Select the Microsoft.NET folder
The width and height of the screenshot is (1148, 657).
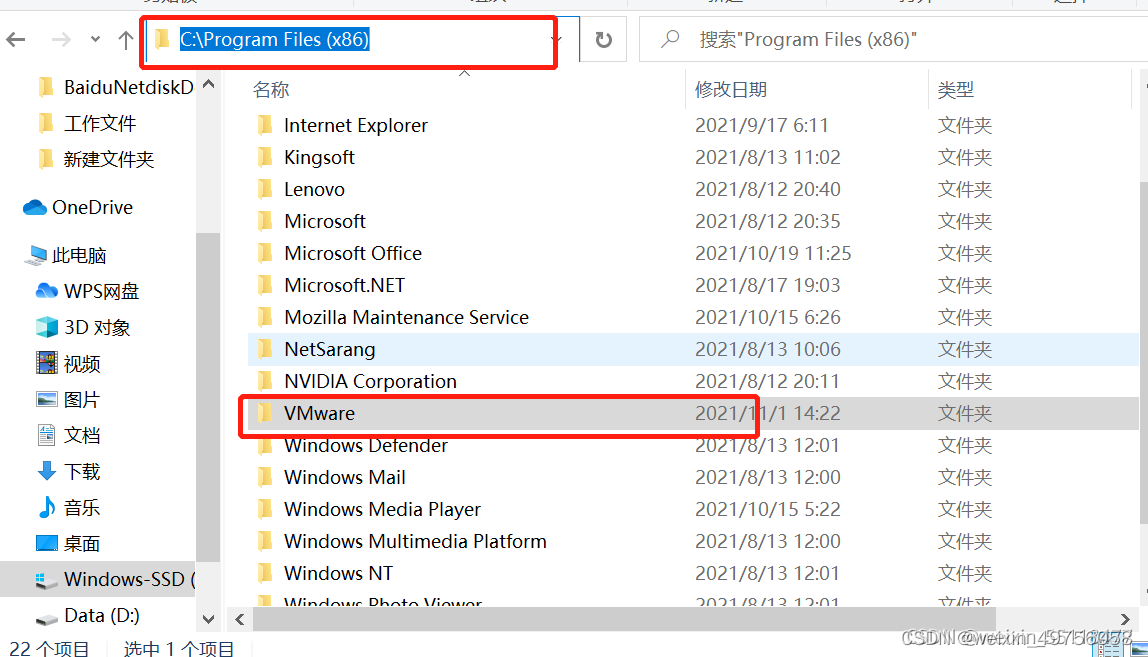click(693, 286)
